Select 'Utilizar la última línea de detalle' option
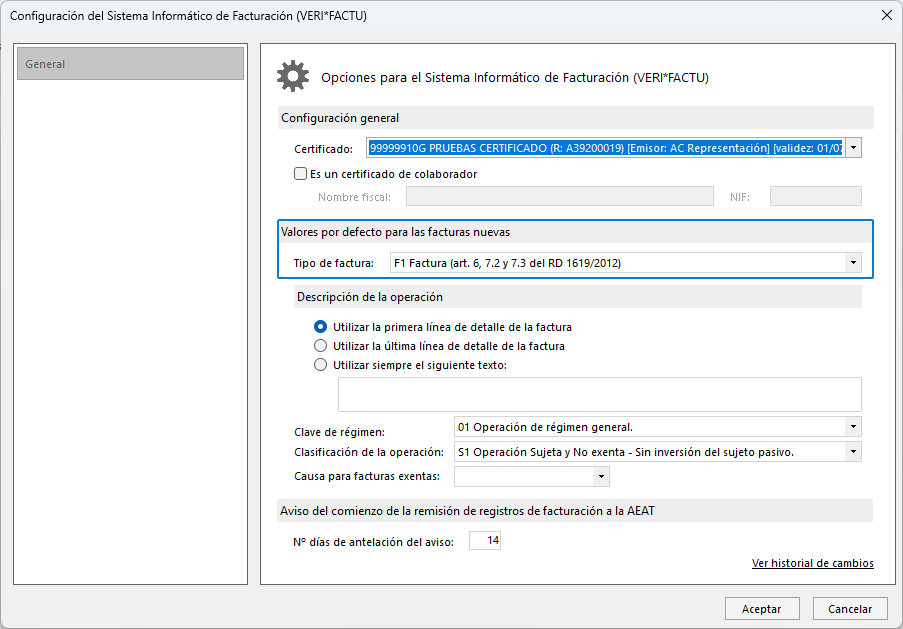This screenshot has height=629, width=903. click(x=320, y=346)
